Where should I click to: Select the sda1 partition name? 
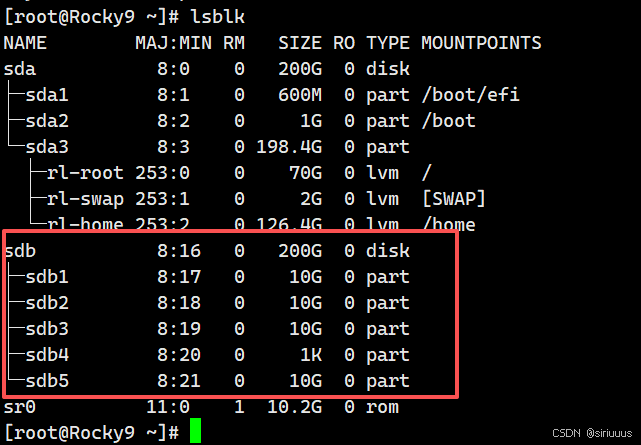pos(47,95)
